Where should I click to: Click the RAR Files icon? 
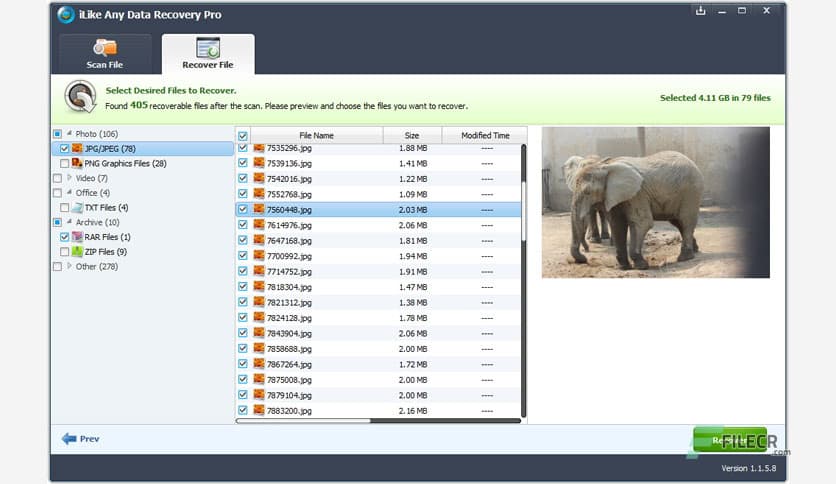tap(77, 237)
